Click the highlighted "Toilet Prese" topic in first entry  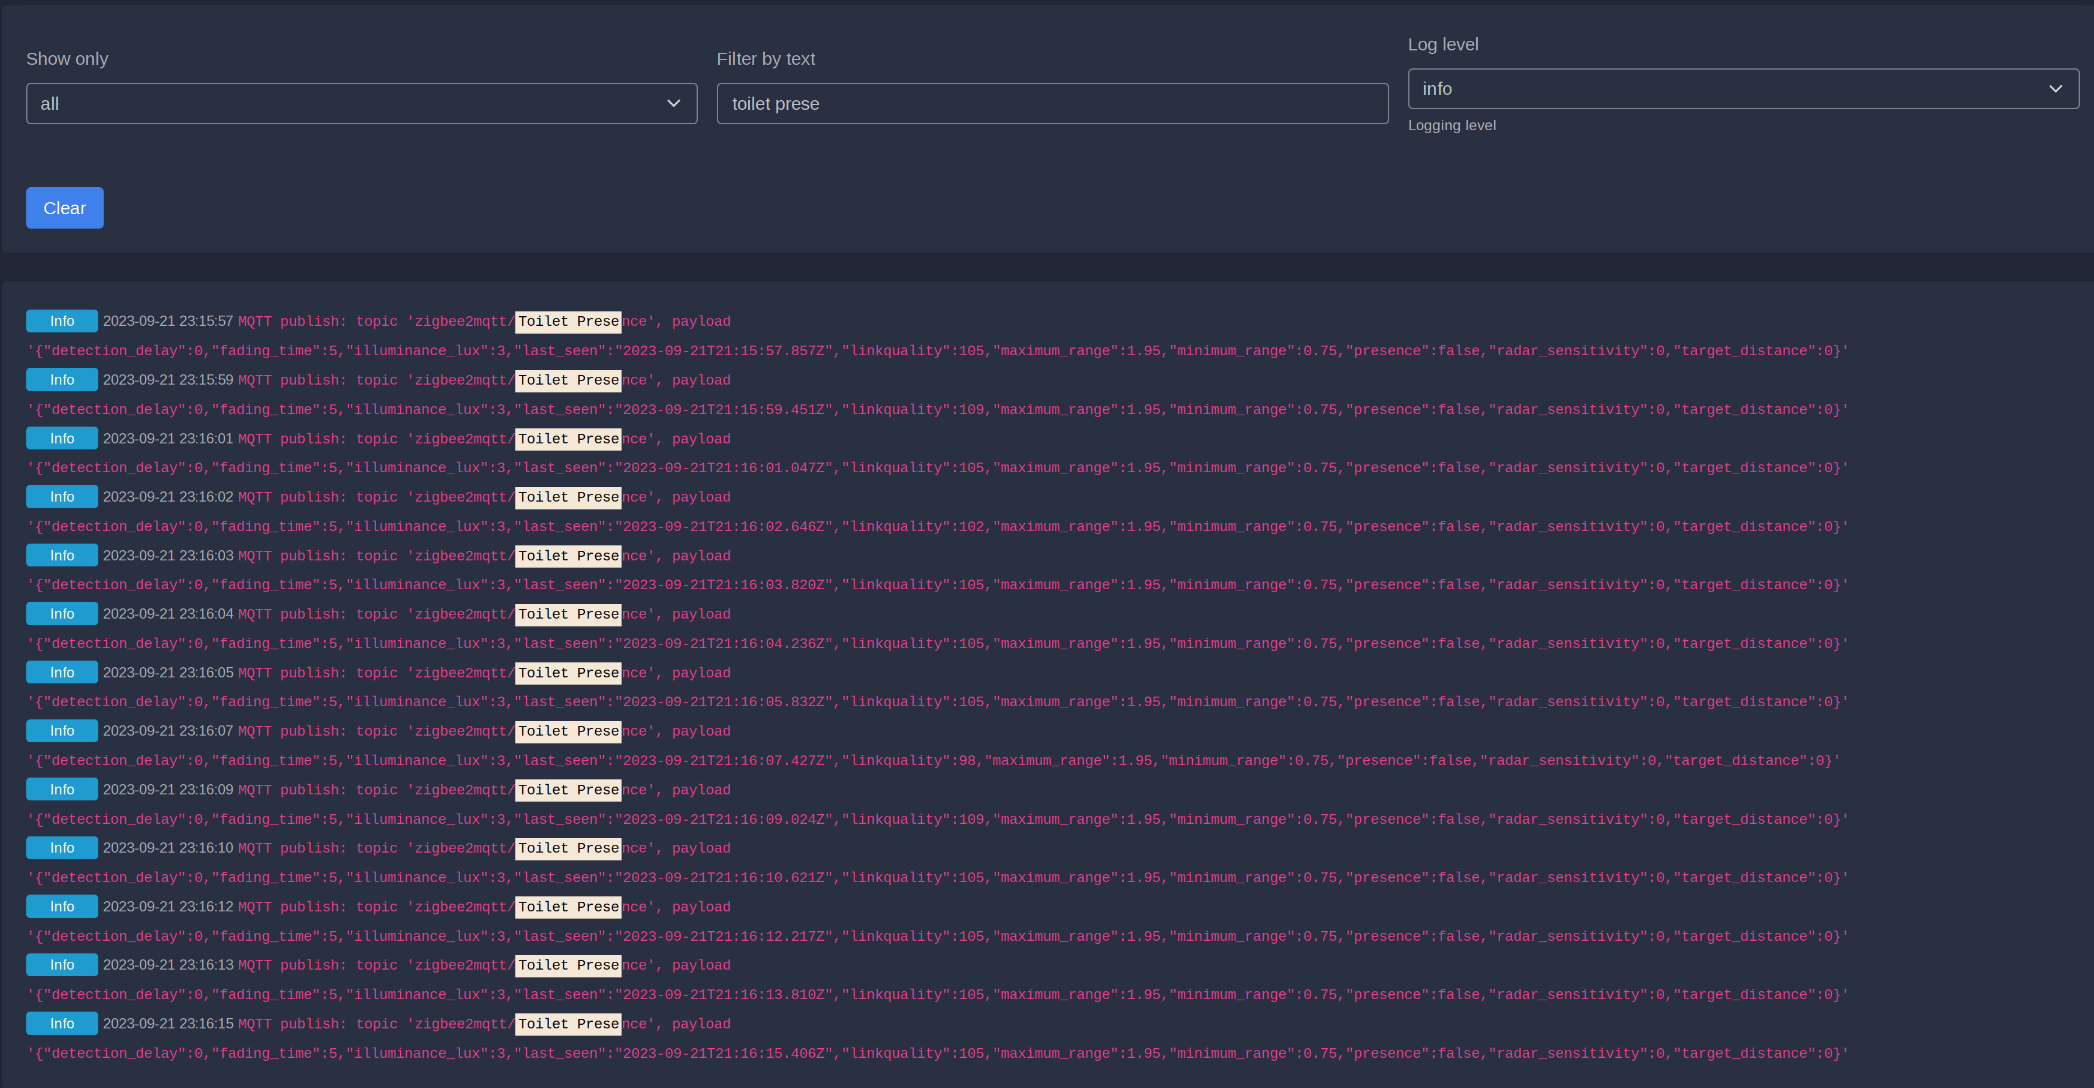(x=567, y=321)
